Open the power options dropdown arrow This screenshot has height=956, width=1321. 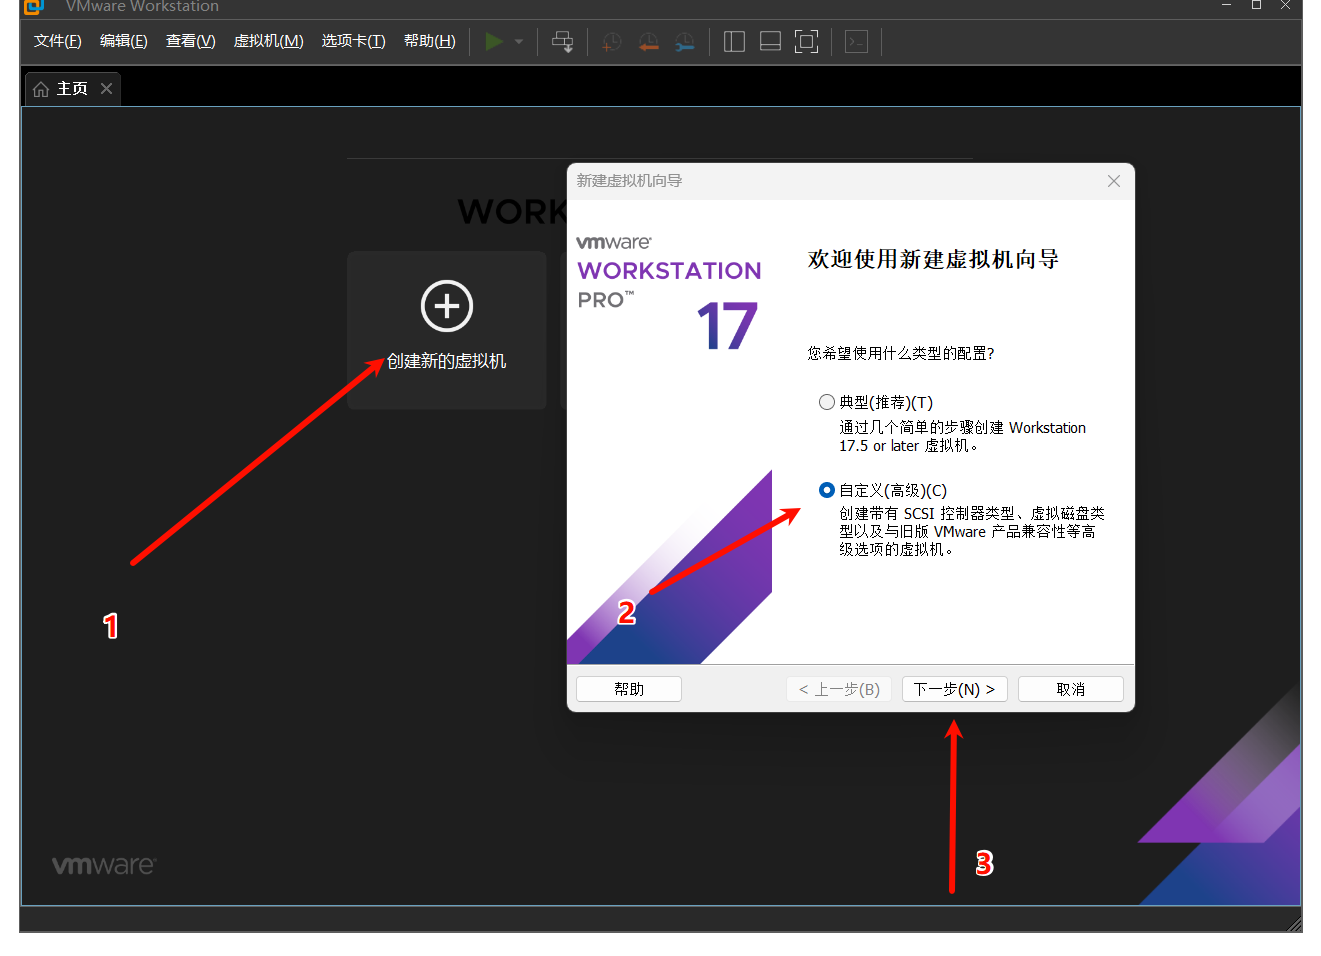point(519,41)
